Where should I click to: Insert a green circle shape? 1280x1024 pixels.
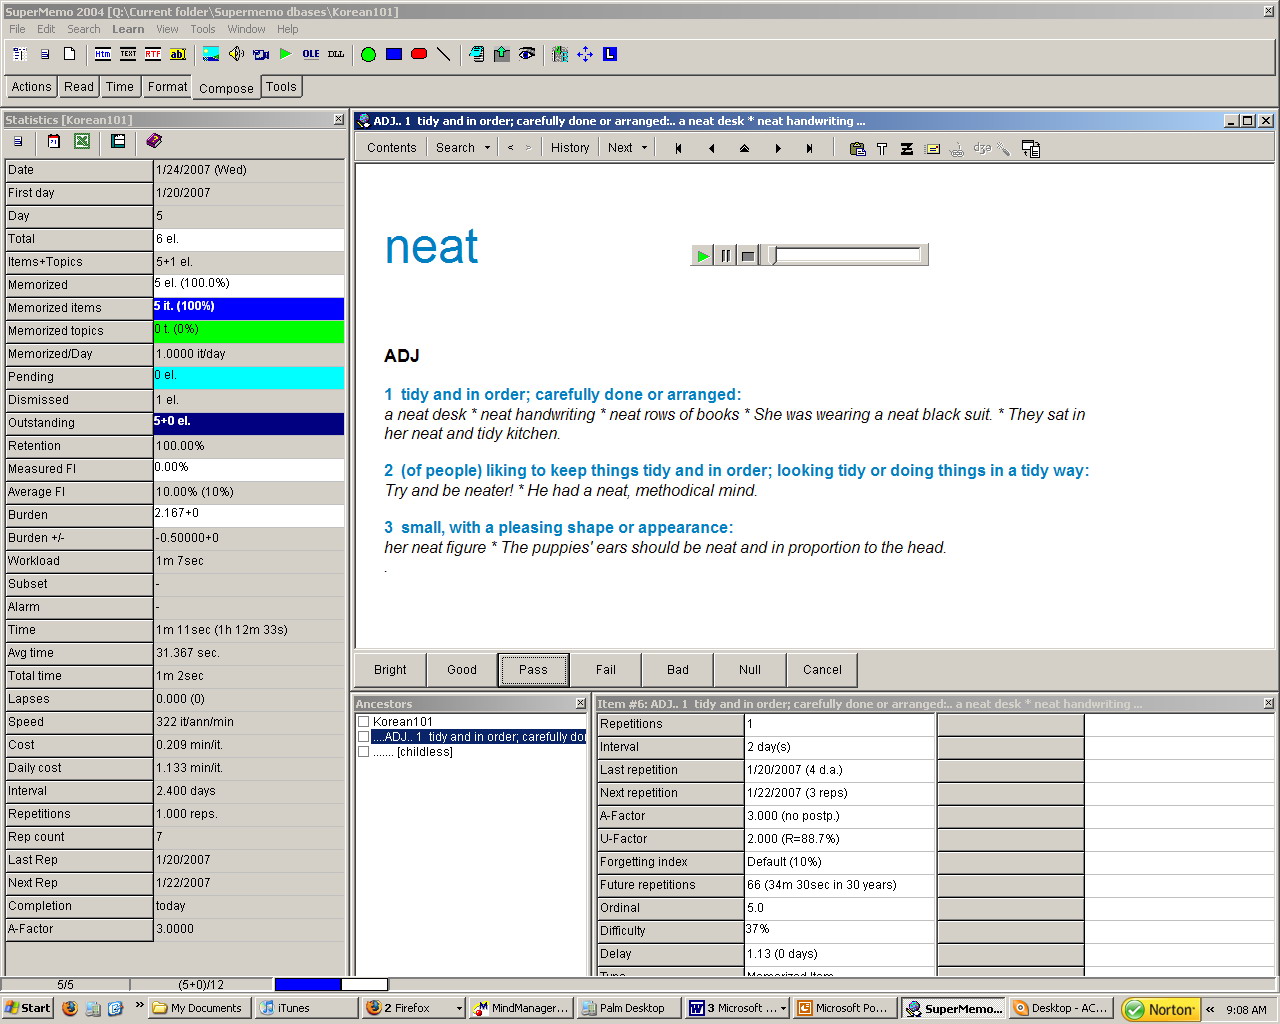pos(368,54)
